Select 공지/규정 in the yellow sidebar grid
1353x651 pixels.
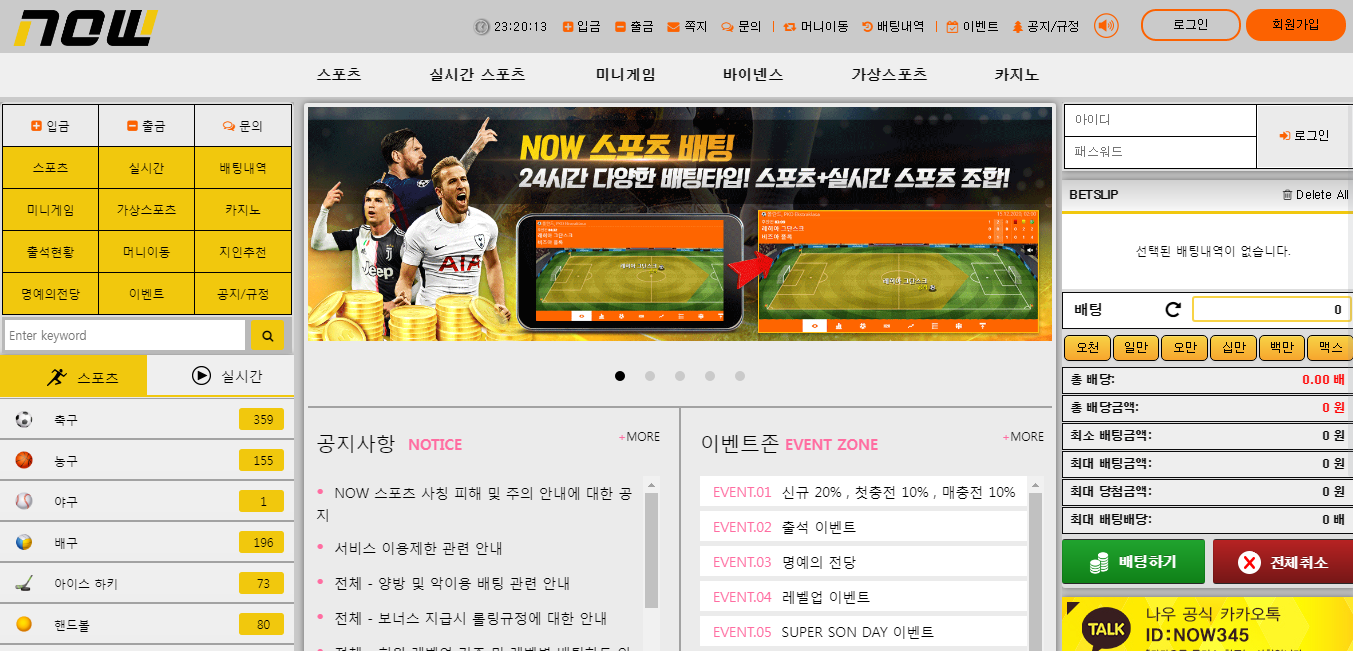tap(243, 294)
